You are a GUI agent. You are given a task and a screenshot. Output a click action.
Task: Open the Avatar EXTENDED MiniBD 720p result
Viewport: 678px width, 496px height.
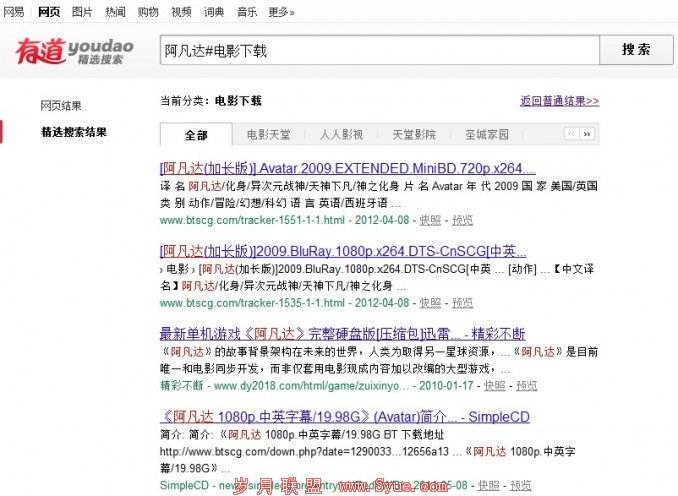(348, 168)
